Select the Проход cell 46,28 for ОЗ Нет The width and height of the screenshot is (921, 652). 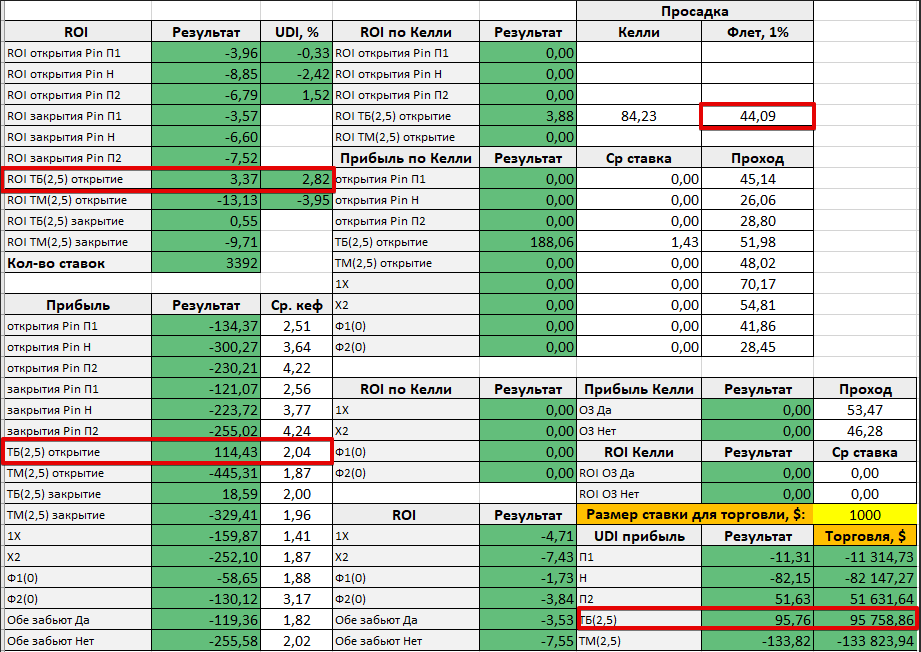pyautogui.click(x=865, y=431)
